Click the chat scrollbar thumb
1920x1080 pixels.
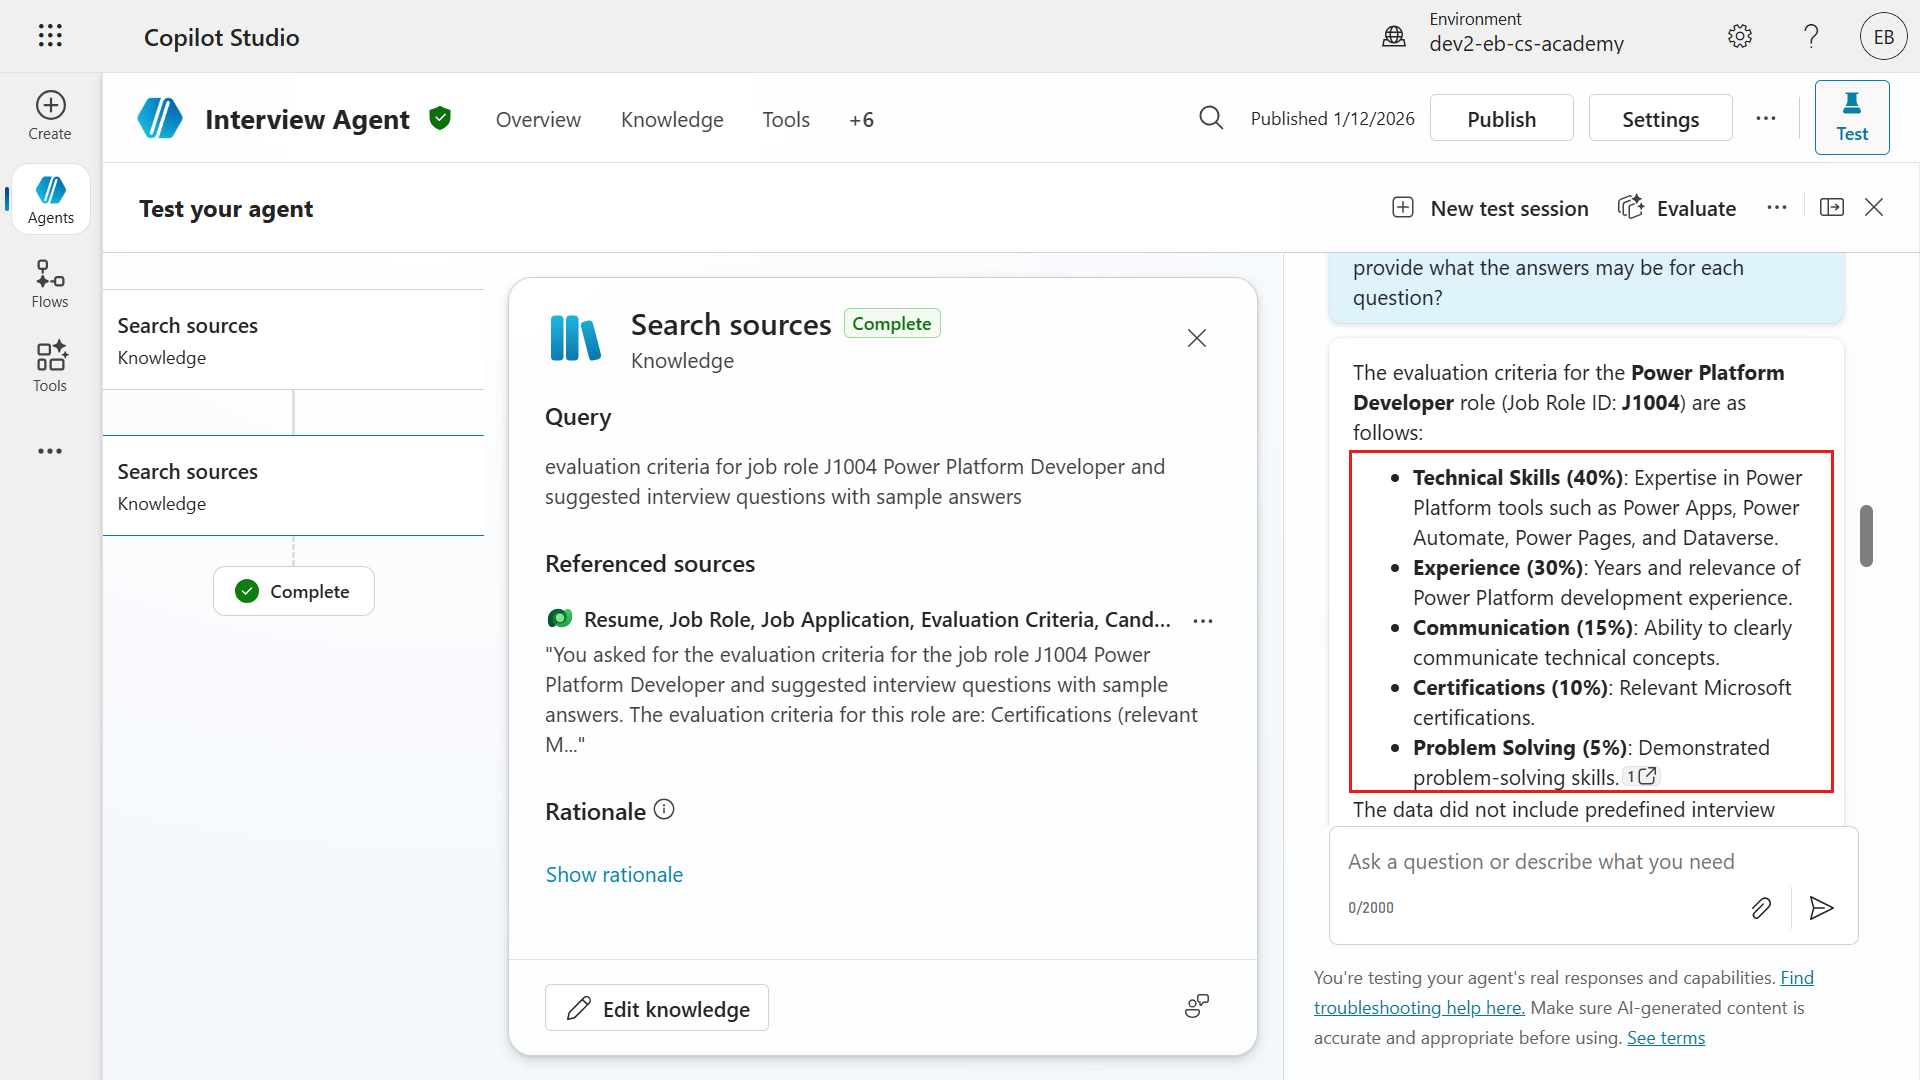pyautogui.click(x=1866, y=536)
